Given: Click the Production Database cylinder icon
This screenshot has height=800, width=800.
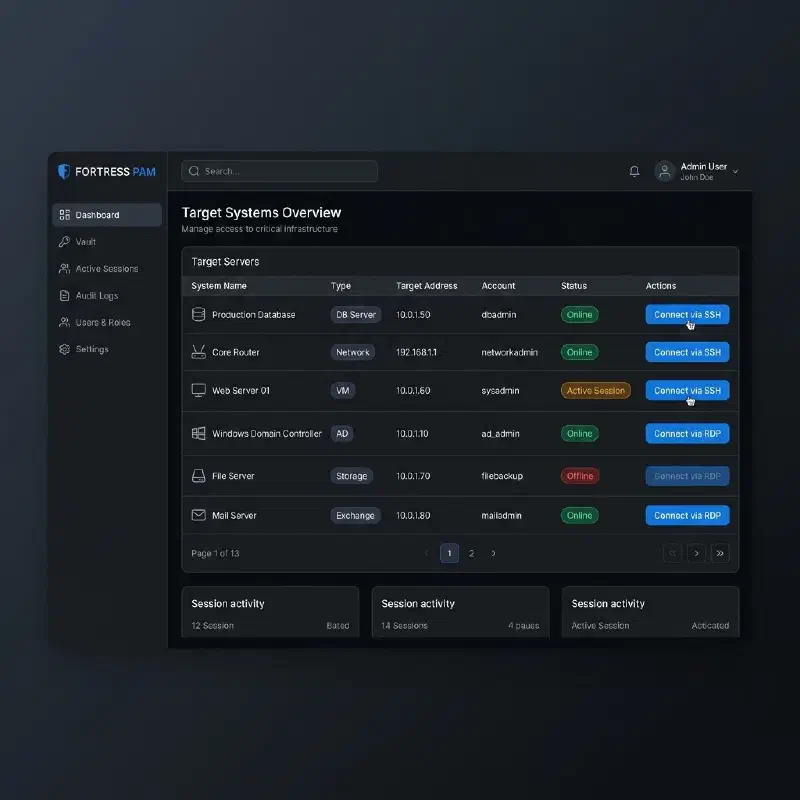Looking at the screenshot, I should click(198, 314).
